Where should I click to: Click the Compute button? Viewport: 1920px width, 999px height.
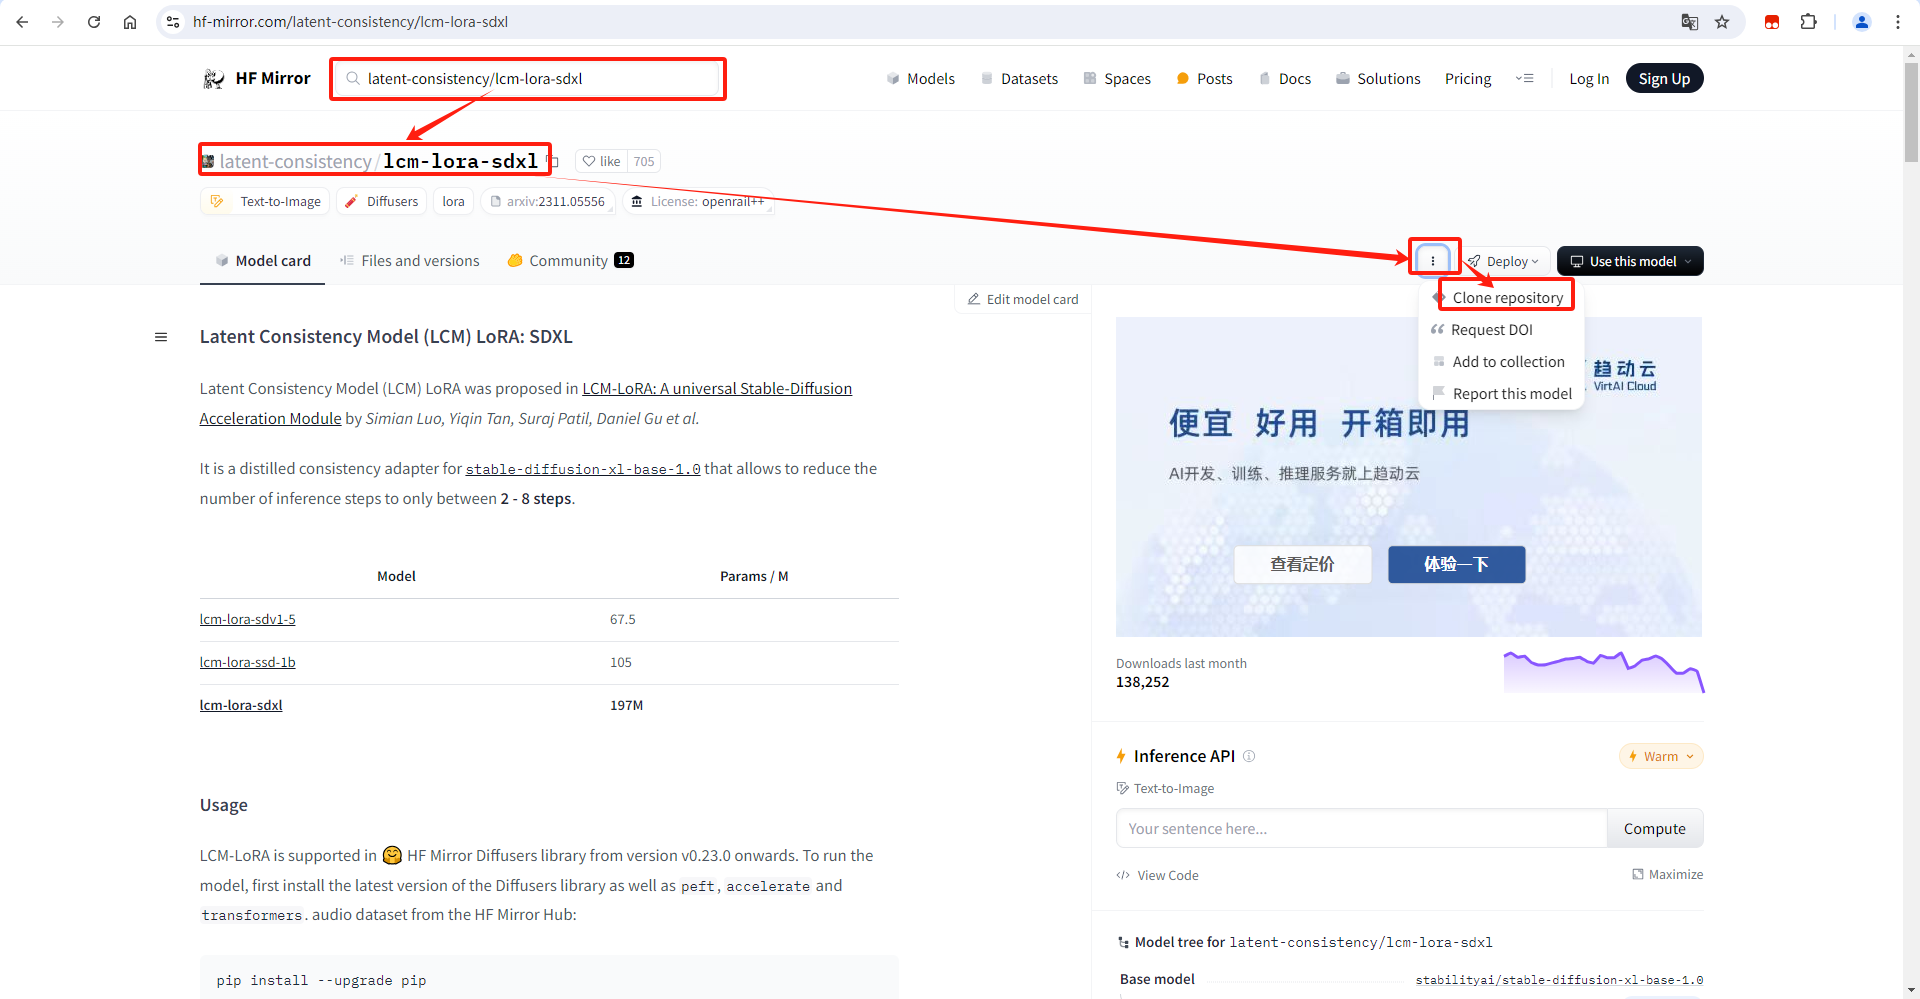coord(1654,828)
